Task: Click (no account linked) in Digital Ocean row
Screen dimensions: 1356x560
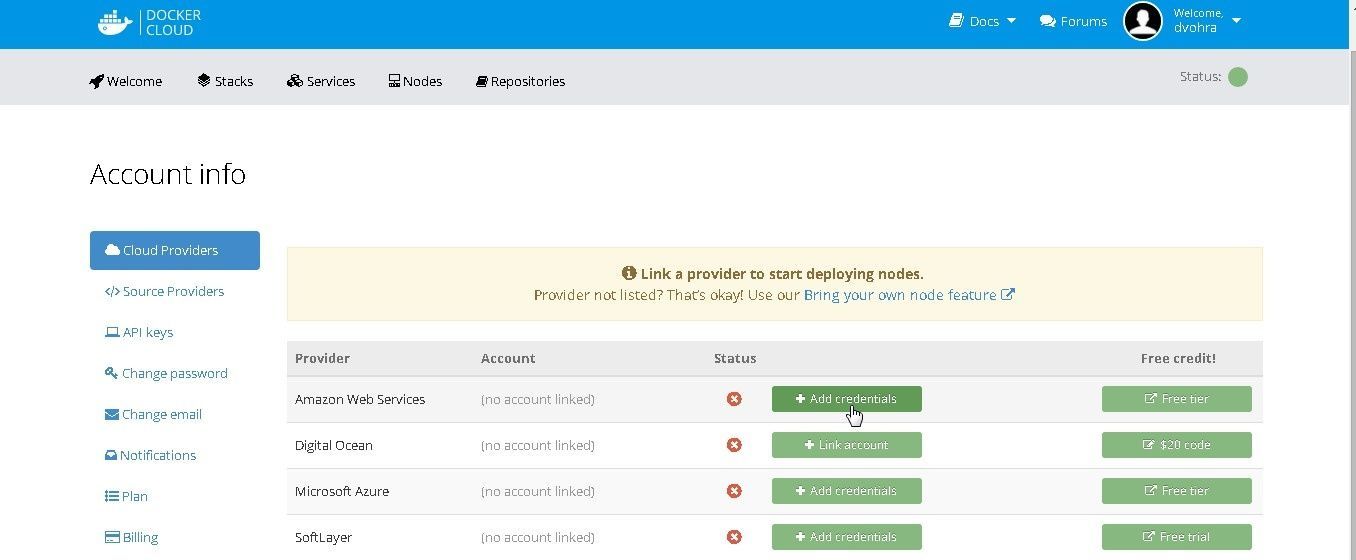Action: [x=538, y=445]
